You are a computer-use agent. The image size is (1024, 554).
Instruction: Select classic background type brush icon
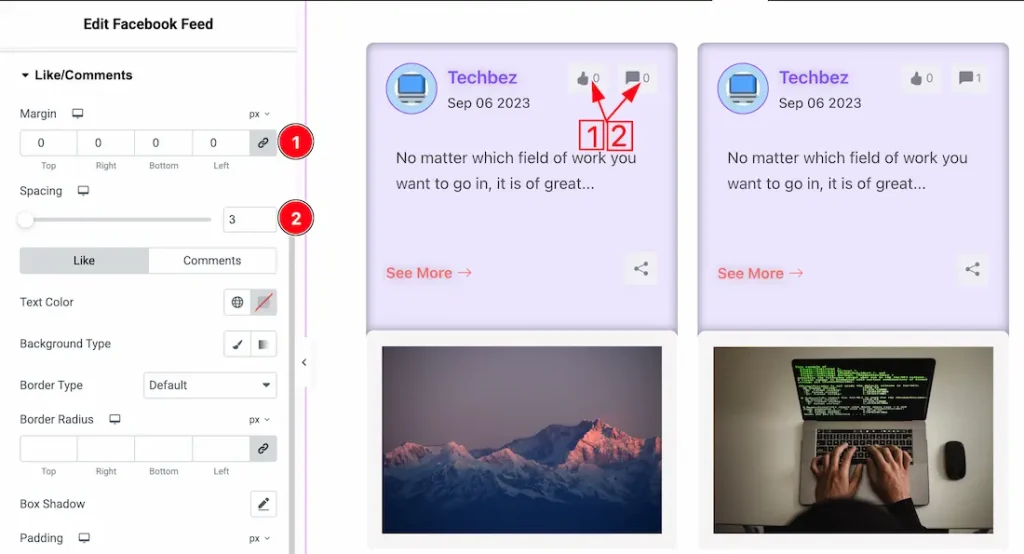(x=237, y=344)
